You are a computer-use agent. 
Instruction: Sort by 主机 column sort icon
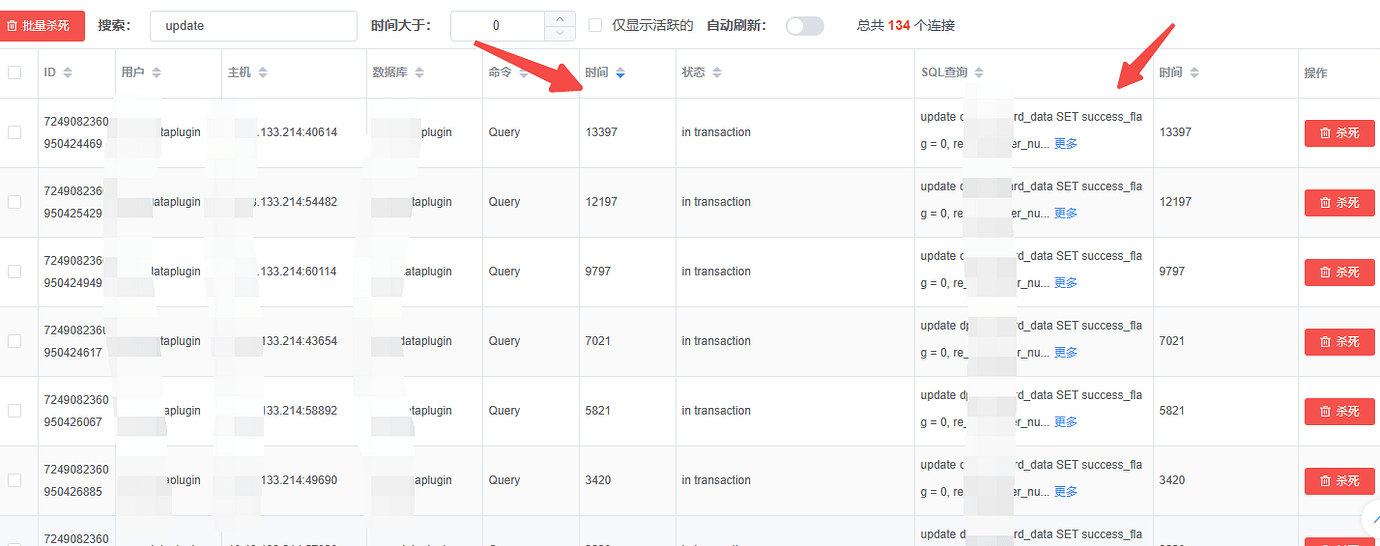pyautogui.click(x=262, y=73)
